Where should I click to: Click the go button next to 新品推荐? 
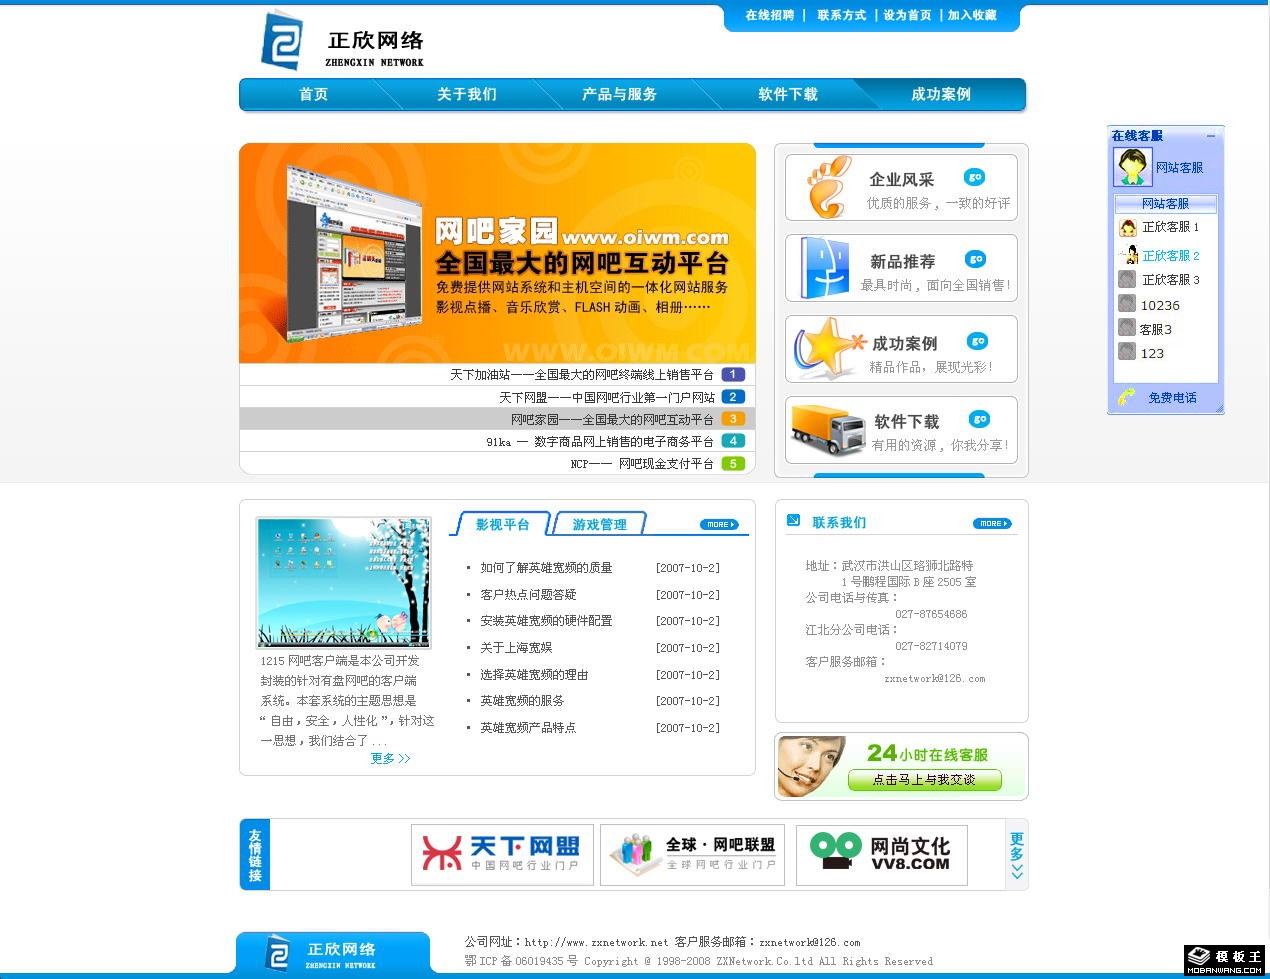(976, 259)
